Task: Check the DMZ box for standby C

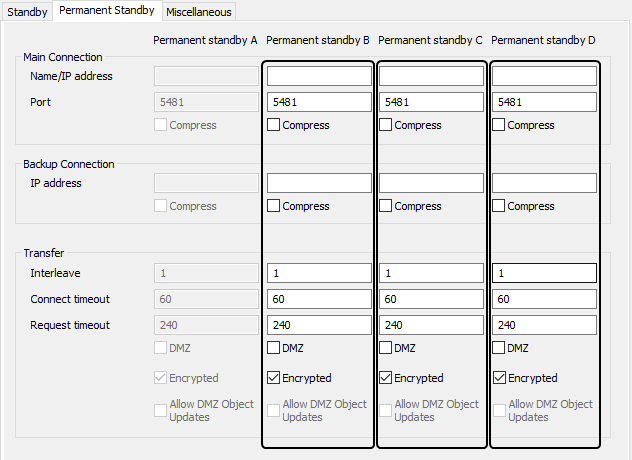Action: tap(386, 348)
